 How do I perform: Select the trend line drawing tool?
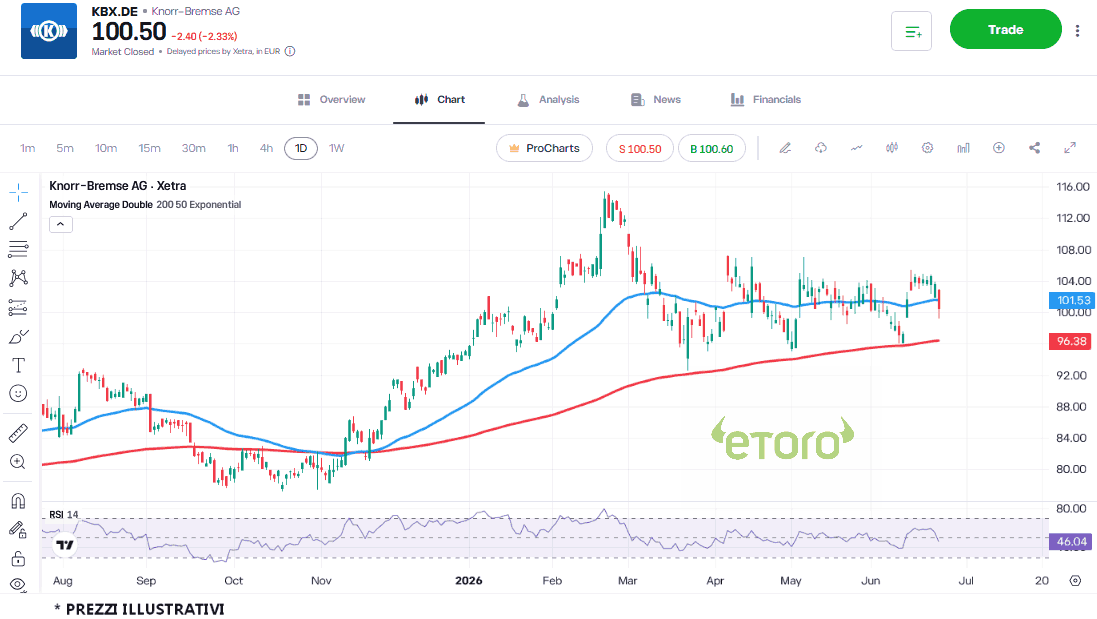pos(18,221)
